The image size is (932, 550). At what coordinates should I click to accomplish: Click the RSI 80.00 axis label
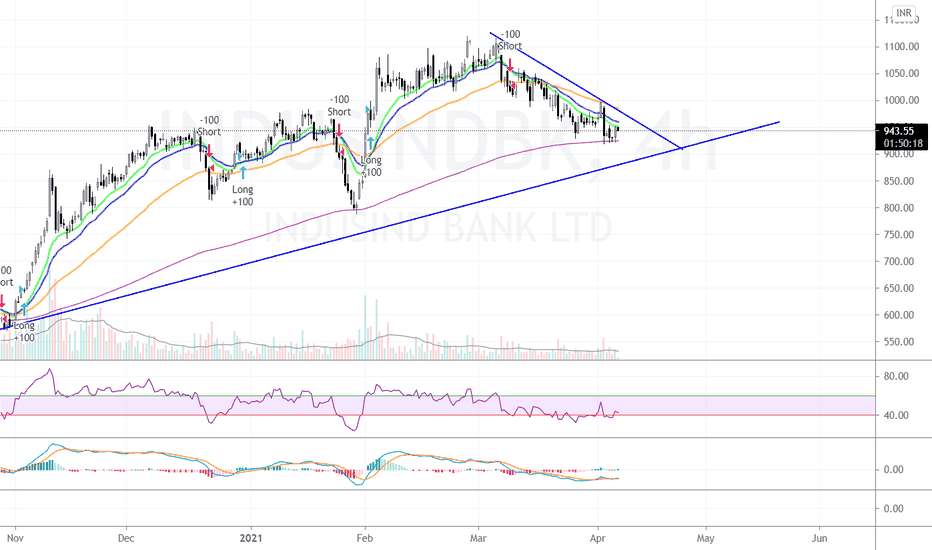click(896, 376)
